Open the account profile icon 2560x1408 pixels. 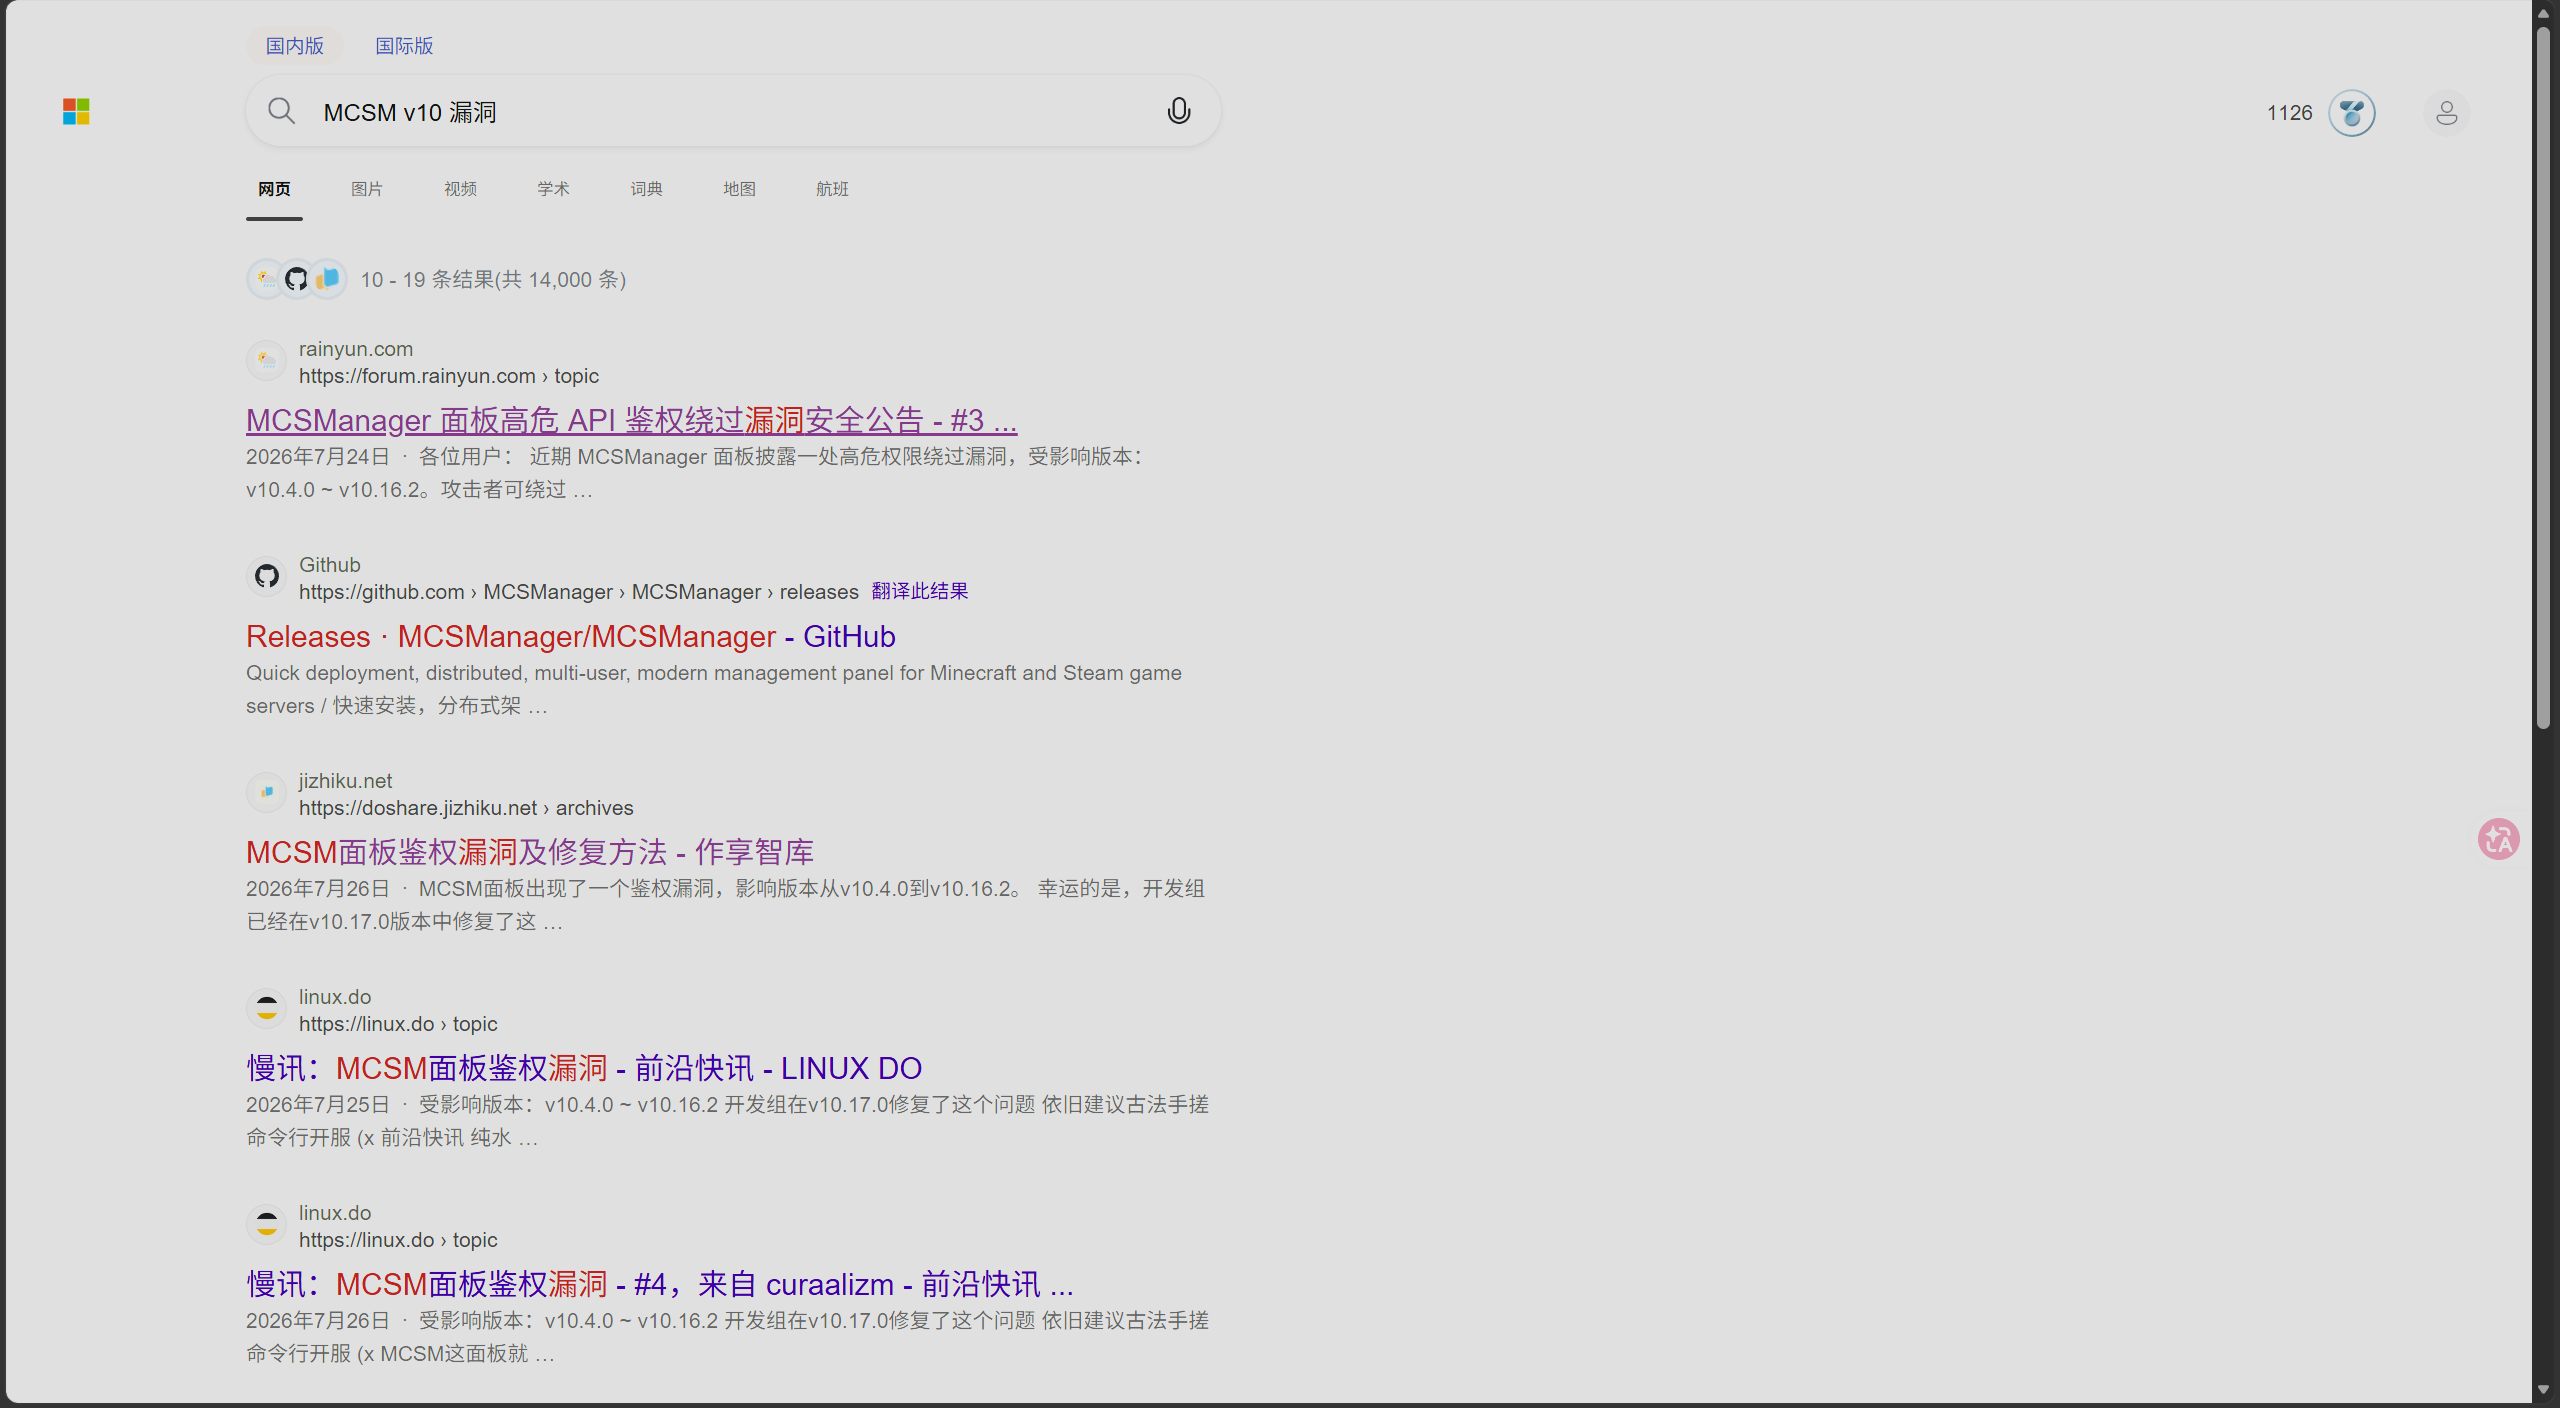pyautogui.click(x=2447, y=113)
